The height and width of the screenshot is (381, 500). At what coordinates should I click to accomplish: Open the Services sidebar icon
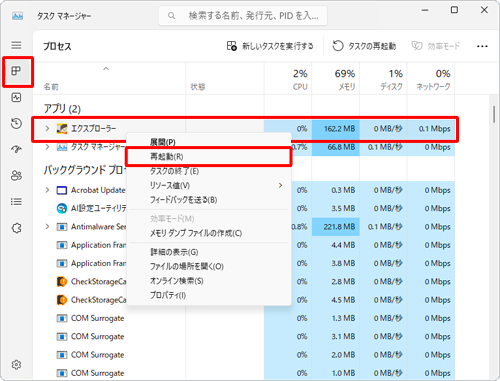[16, 228]
